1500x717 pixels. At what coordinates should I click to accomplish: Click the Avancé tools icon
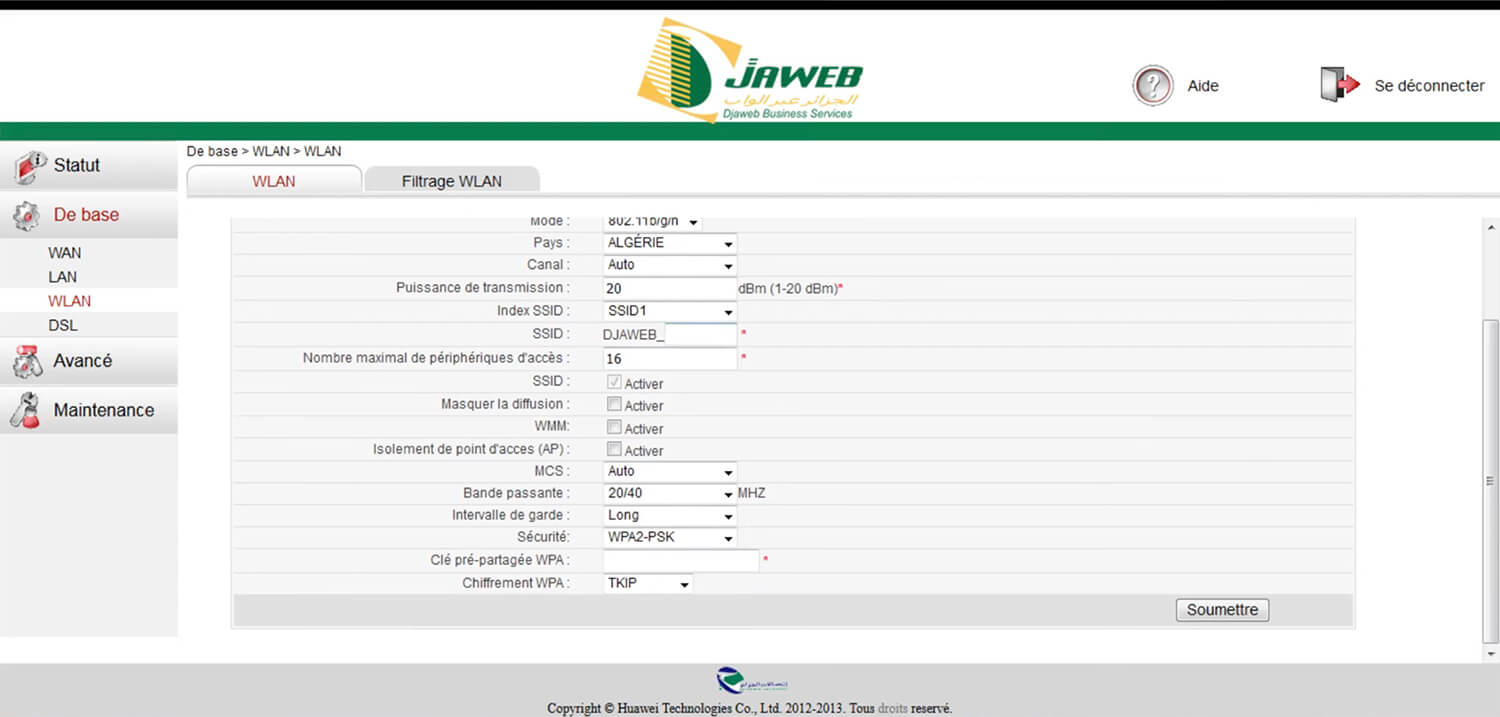(27, 362)
